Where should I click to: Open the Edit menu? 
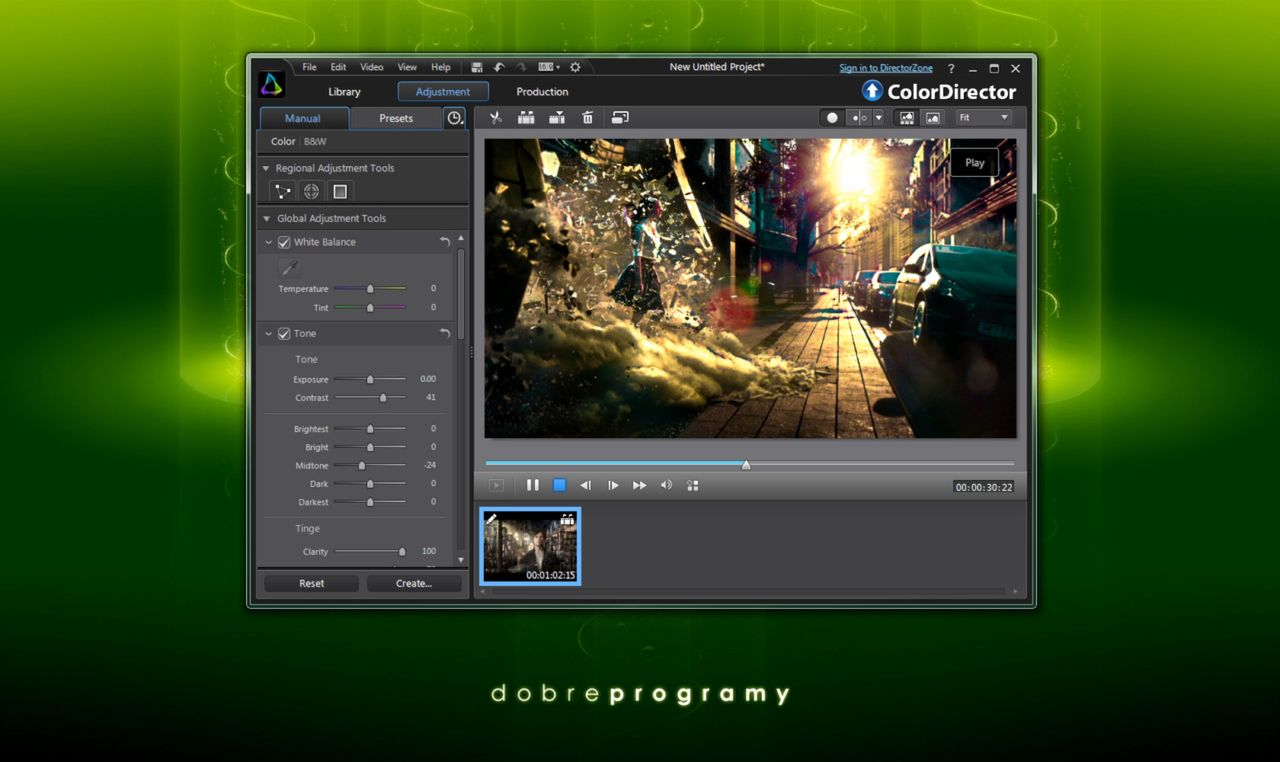[x=339, y=67]
